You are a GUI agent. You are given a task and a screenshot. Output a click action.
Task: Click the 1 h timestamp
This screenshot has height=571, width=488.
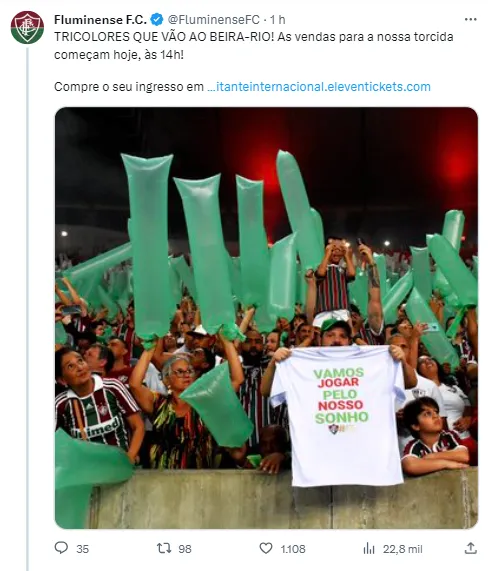click(x=278, y=20)
